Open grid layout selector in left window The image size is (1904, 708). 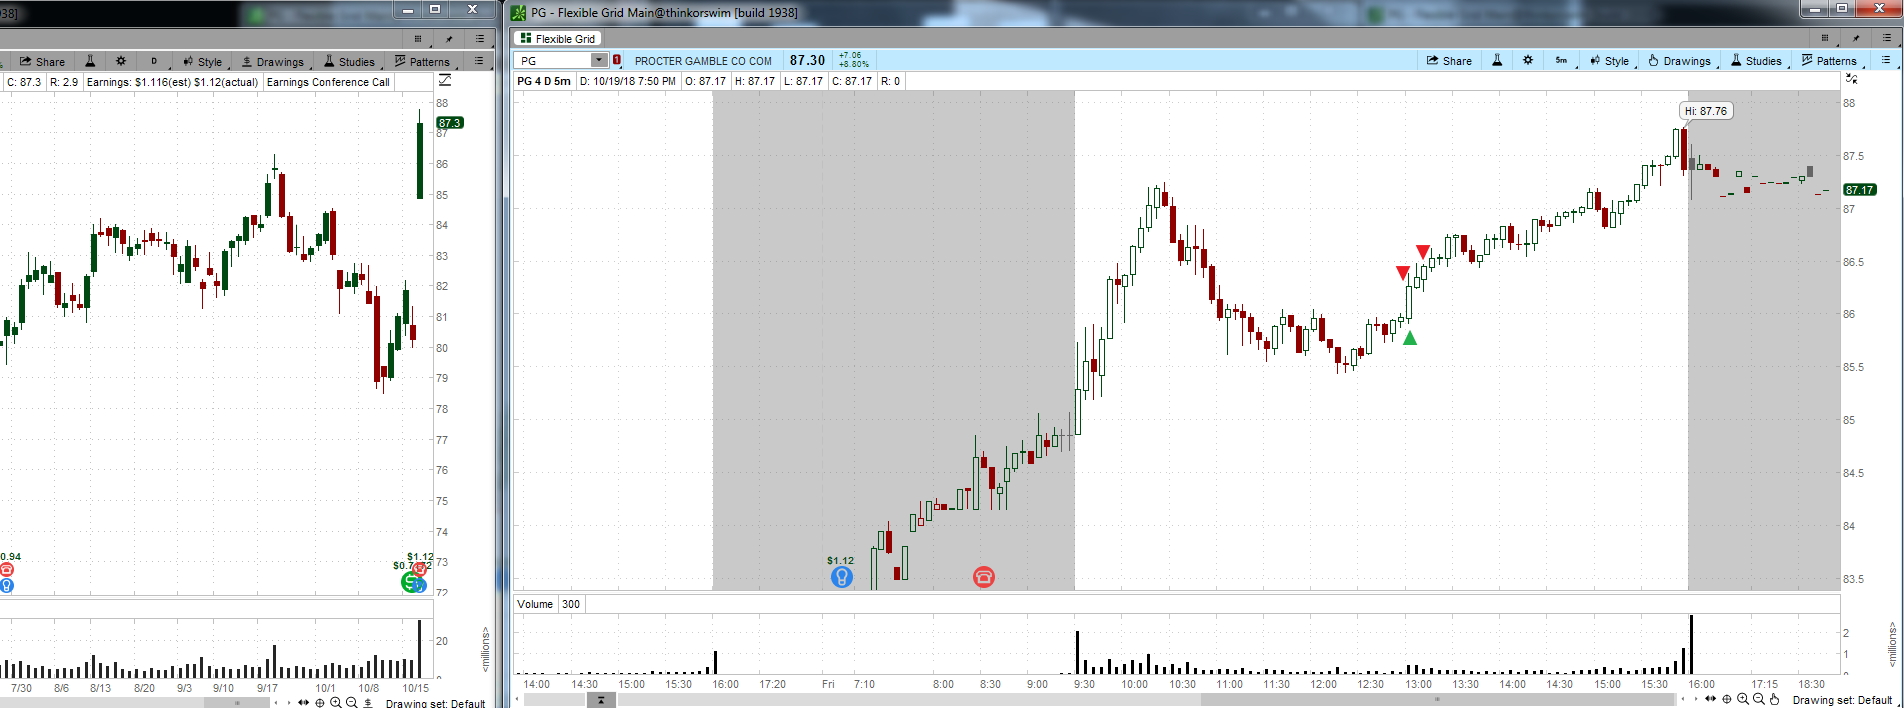tap(418, 38)
